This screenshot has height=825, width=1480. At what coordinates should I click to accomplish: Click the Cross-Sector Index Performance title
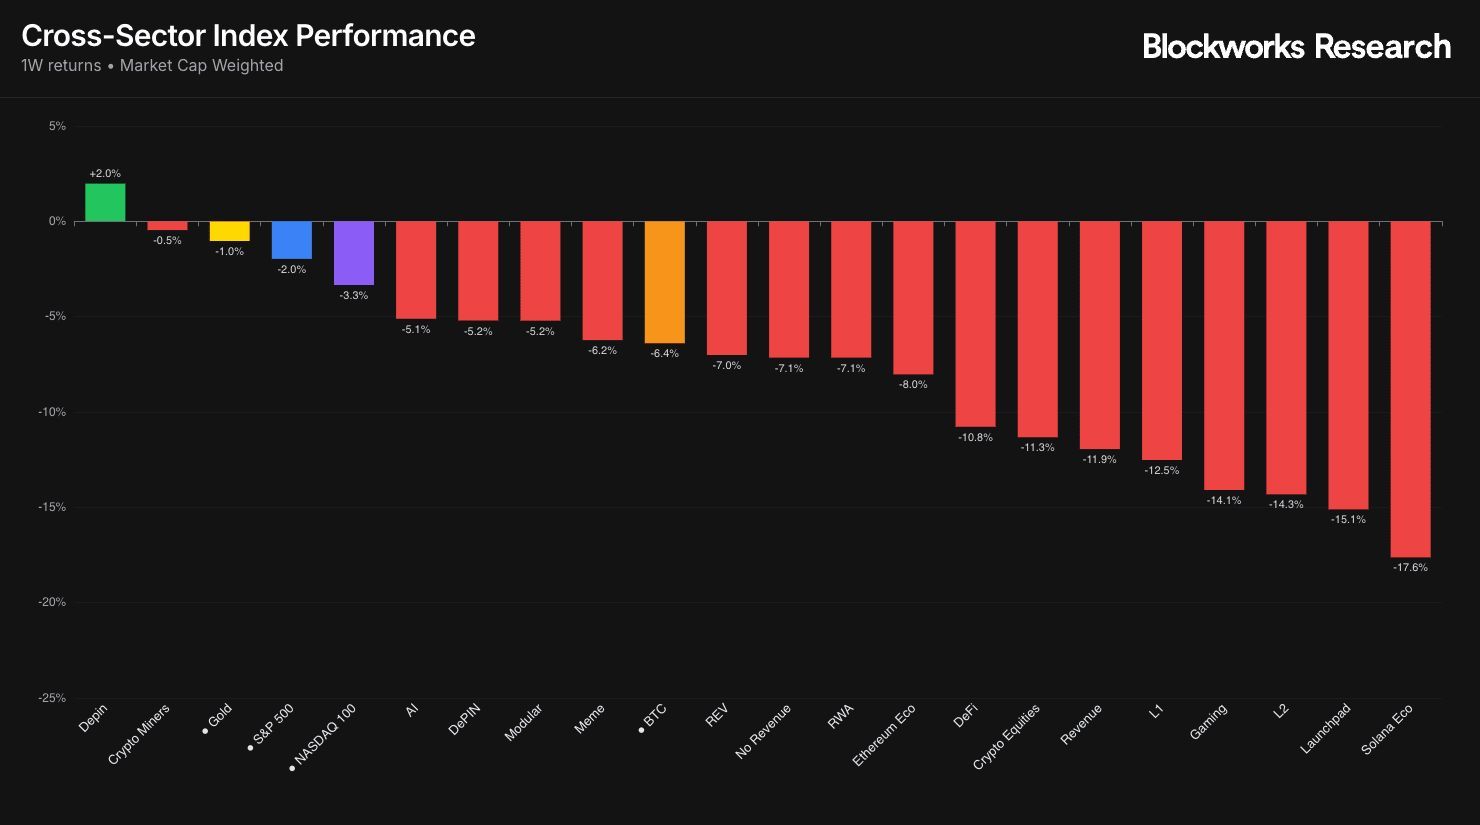(x=248, y=35)
